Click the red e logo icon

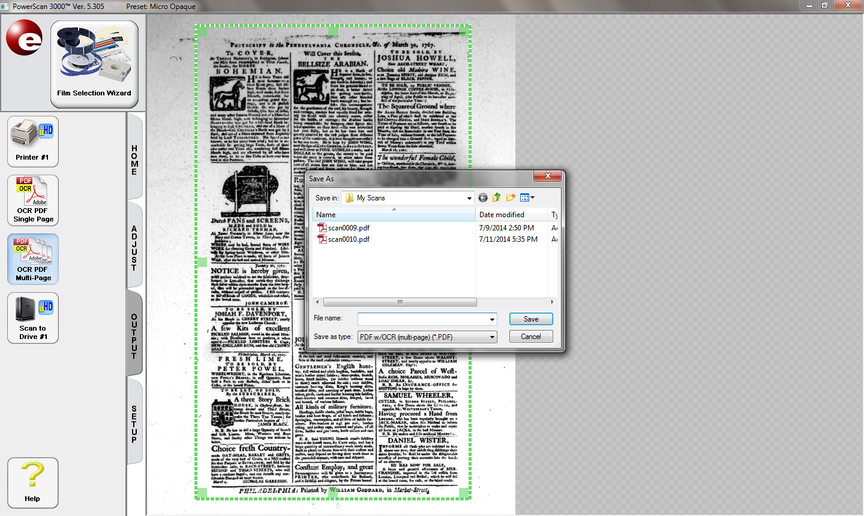click(x=23, y=40)
